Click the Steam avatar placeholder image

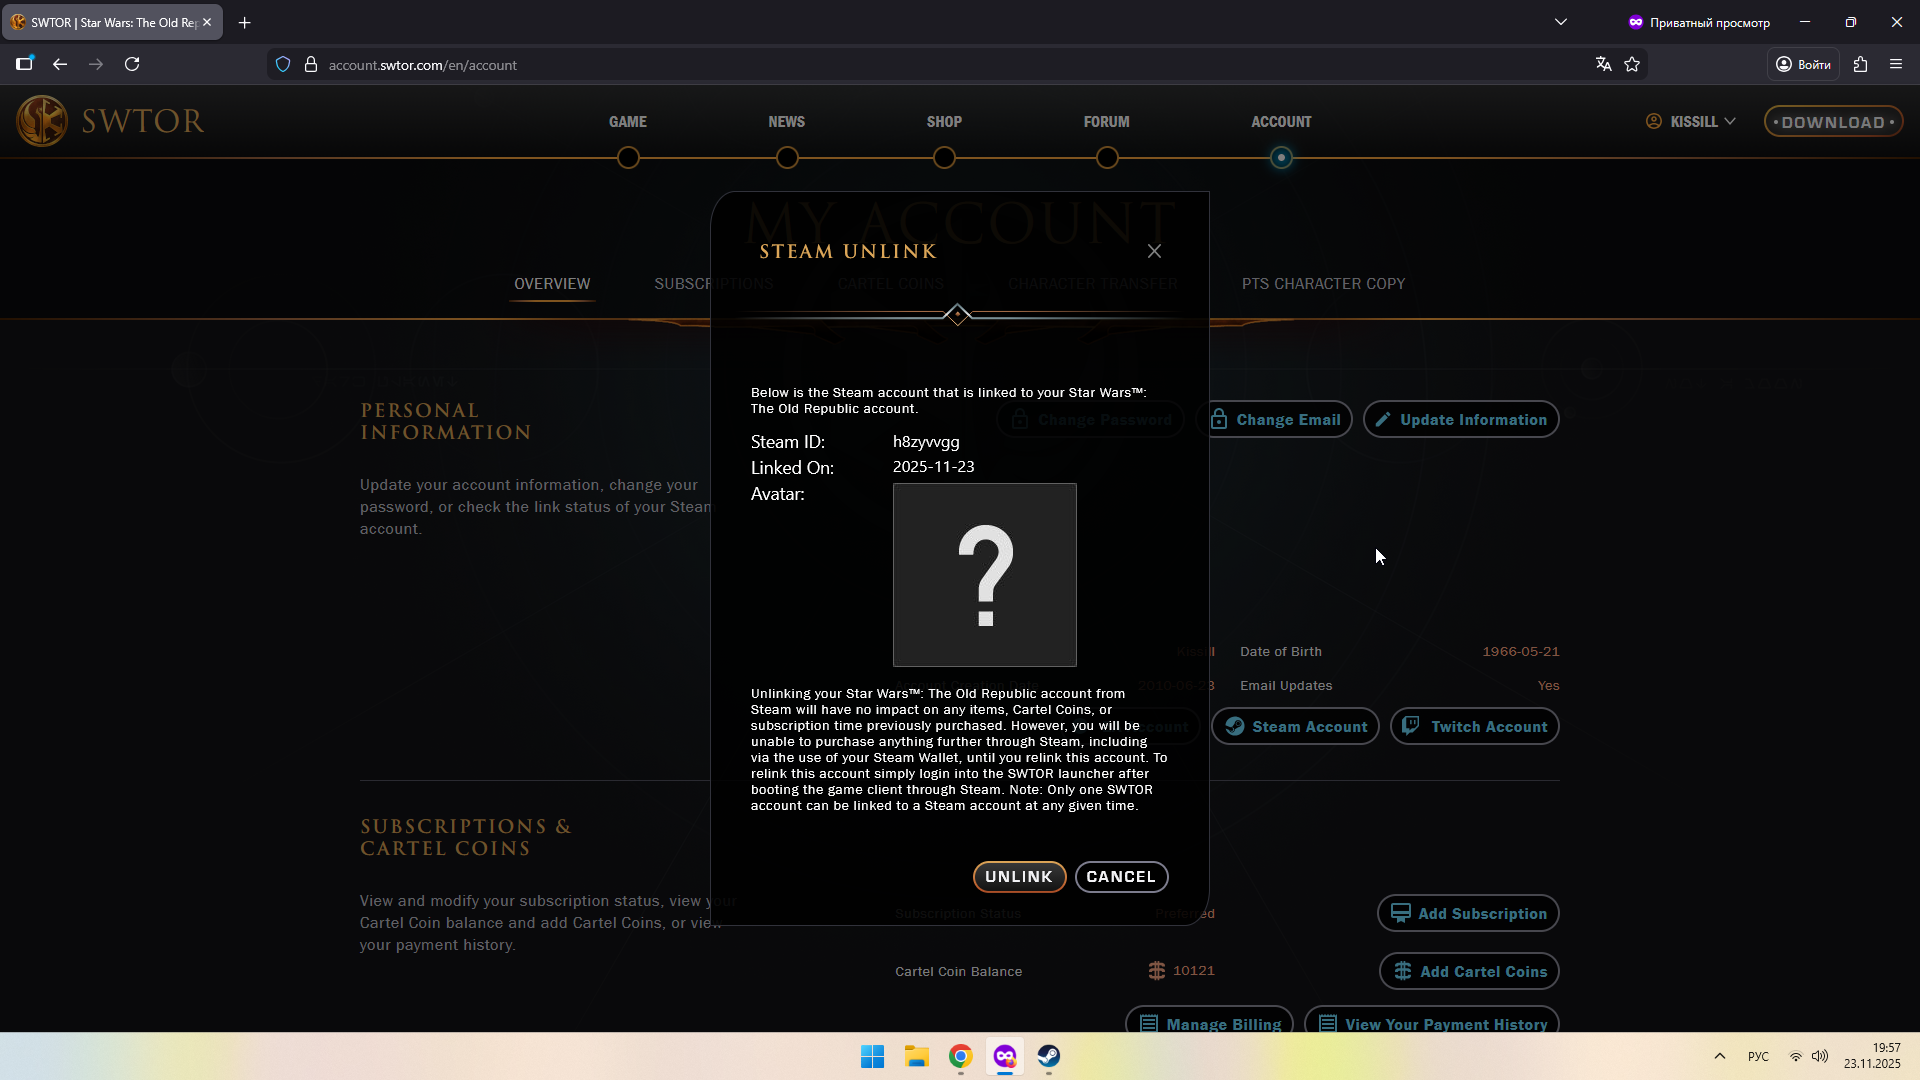click(x=984, y=575)
